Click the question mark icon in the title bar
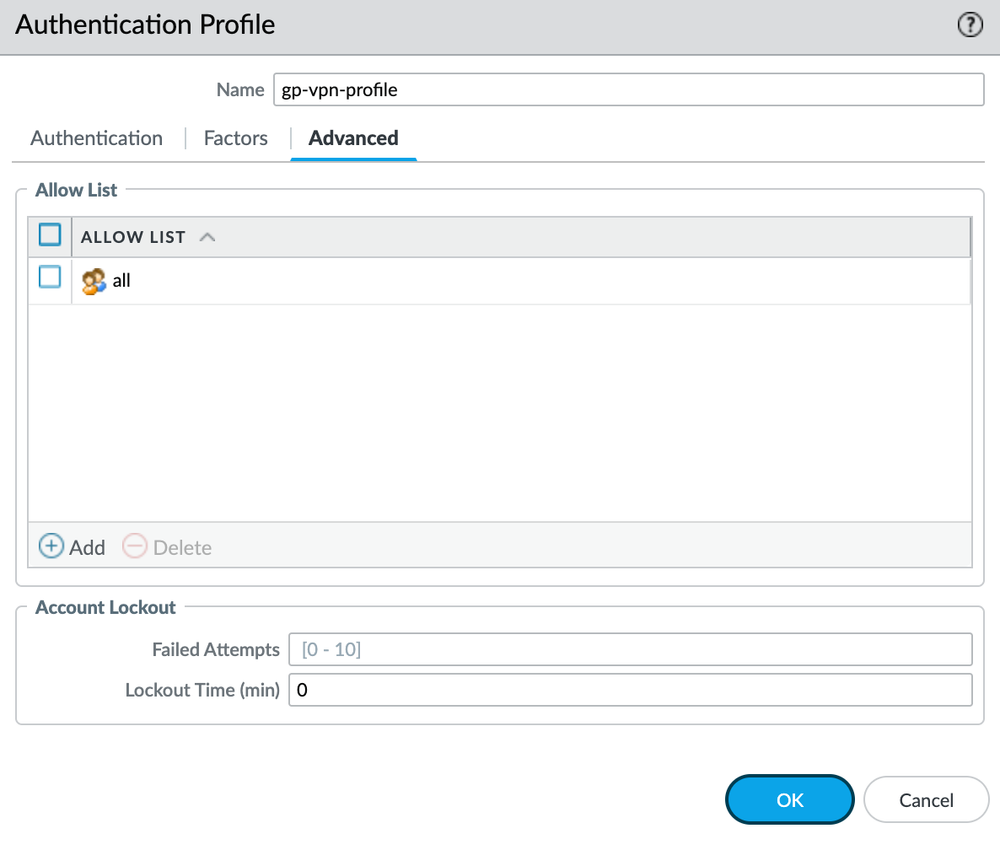 pyautogui.click(x=970, y=25)
